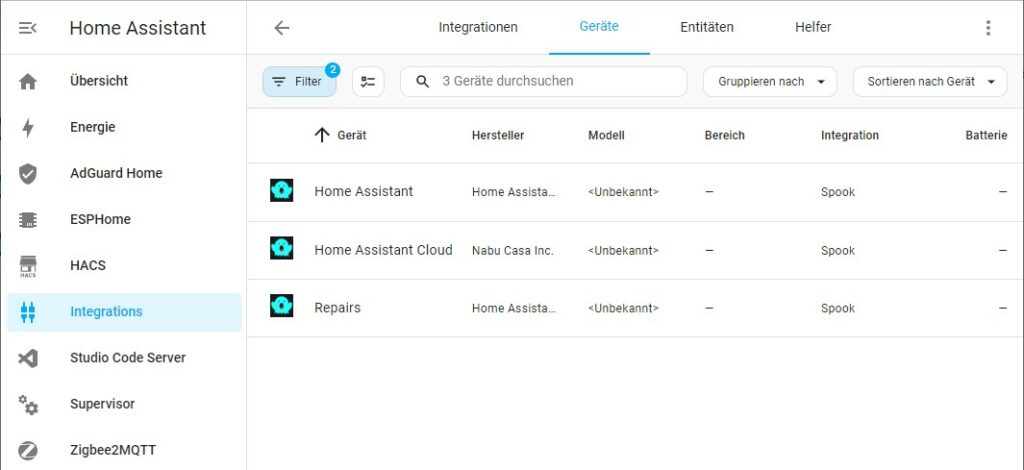Open the three-dot overflow menu
Image resolution: width=1024 pixels, height=470 pixels.
pos(987,27)
